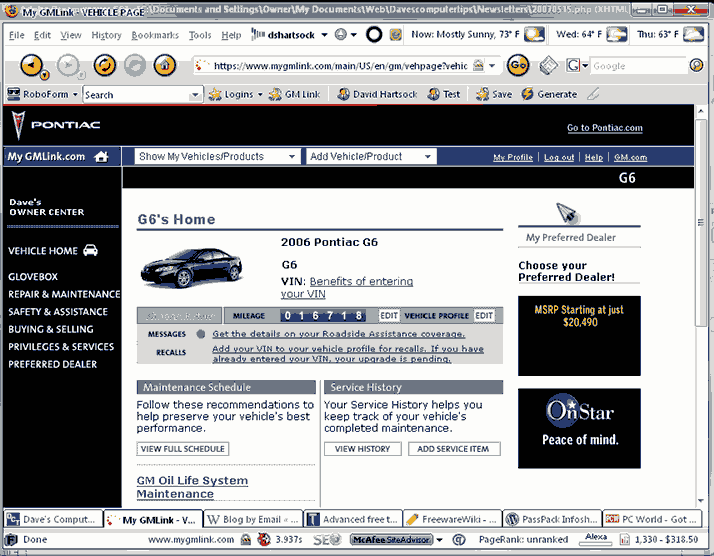Screen dimensions: 714x556
Task: Open the File menu
Action: [x=17, y=35]
